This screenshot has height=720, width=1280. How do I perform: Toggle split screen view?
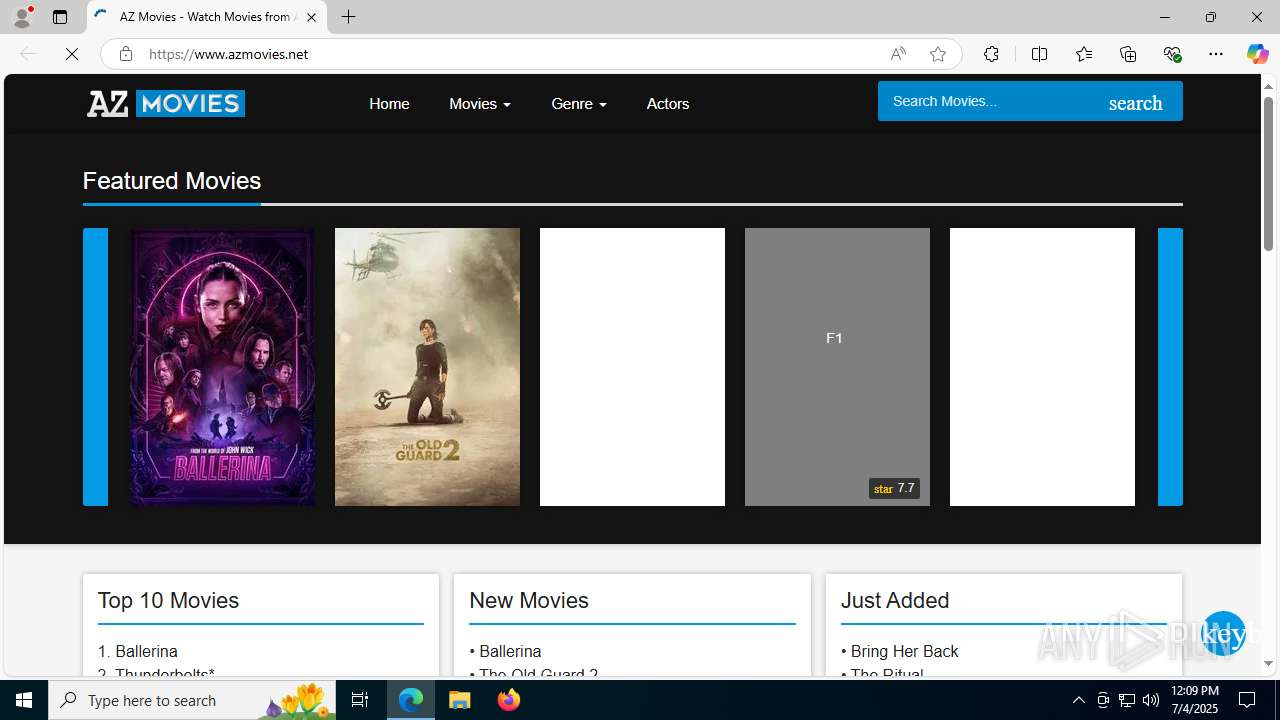click(1039, 54)
